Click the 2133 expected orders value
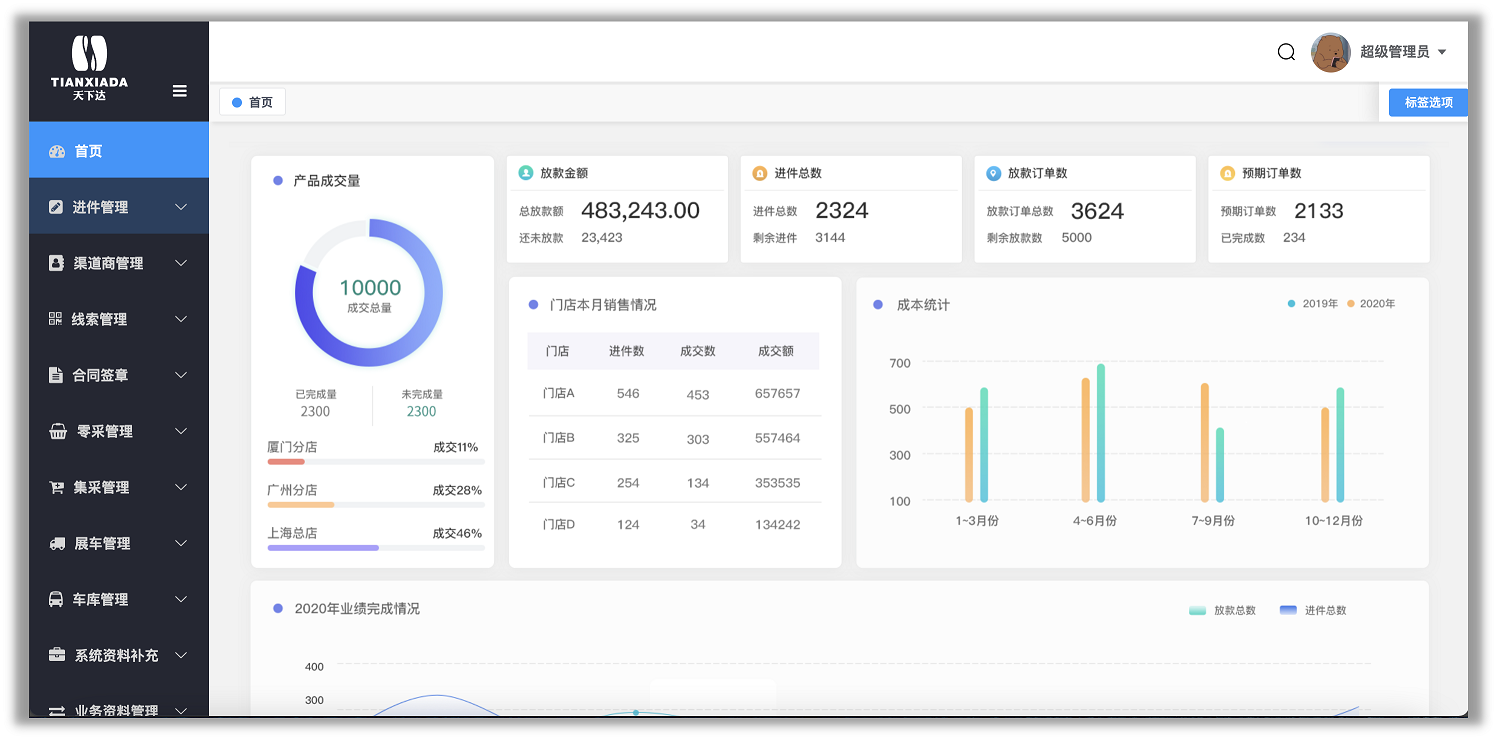Image resolution: width=1497 pixels, height=740 pixels. tap(1319, 210)
